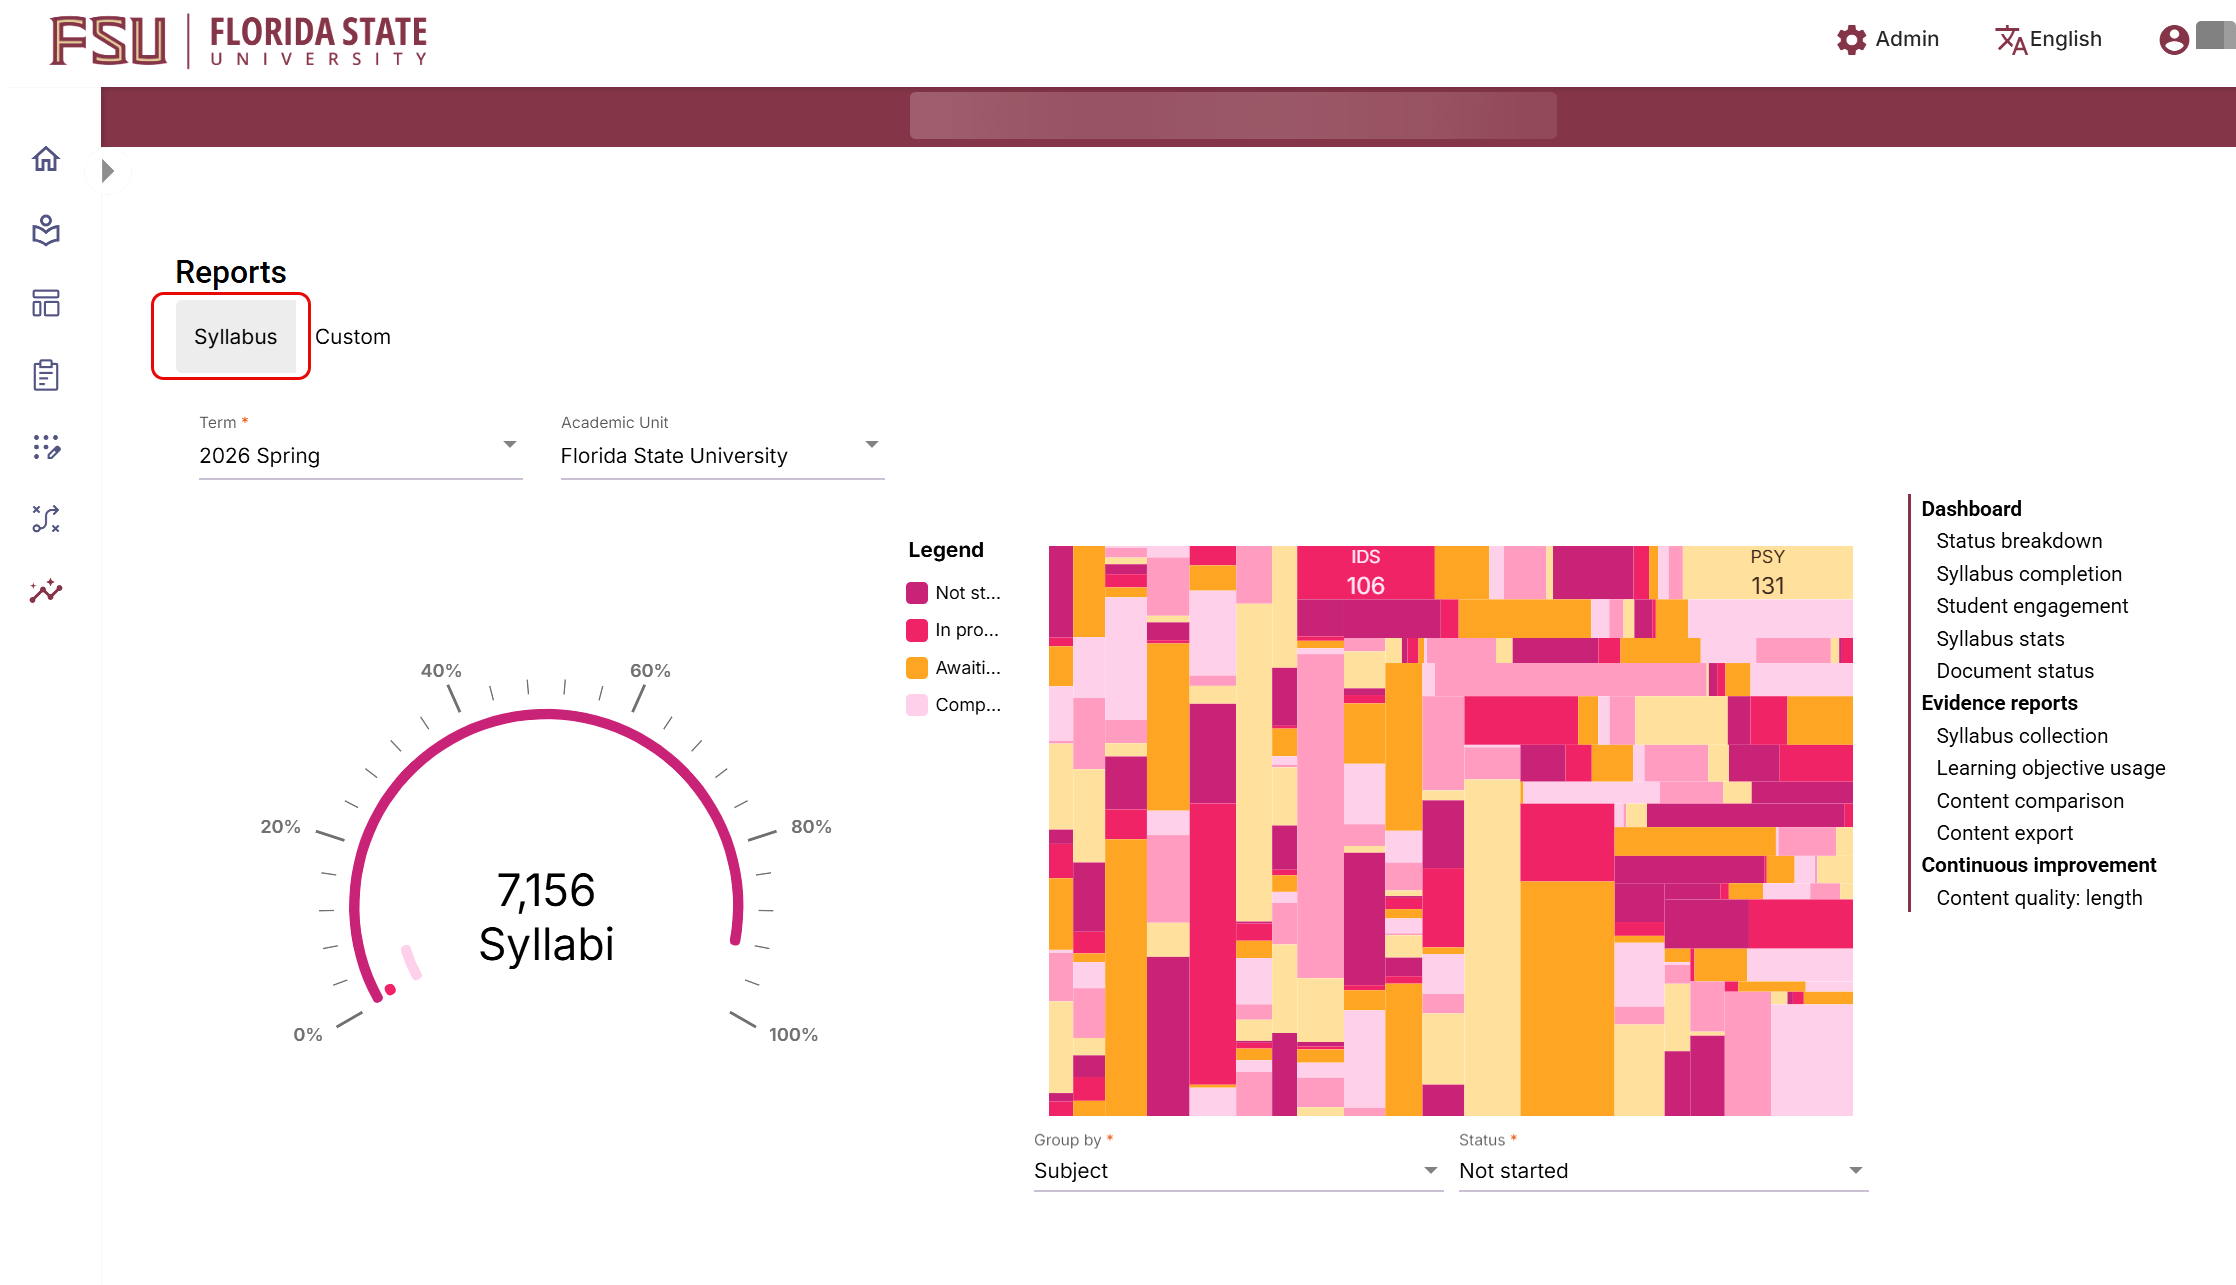Expand the sidebar navigation arrow
The image size is (2236, 1285).
tap(108, 171)
